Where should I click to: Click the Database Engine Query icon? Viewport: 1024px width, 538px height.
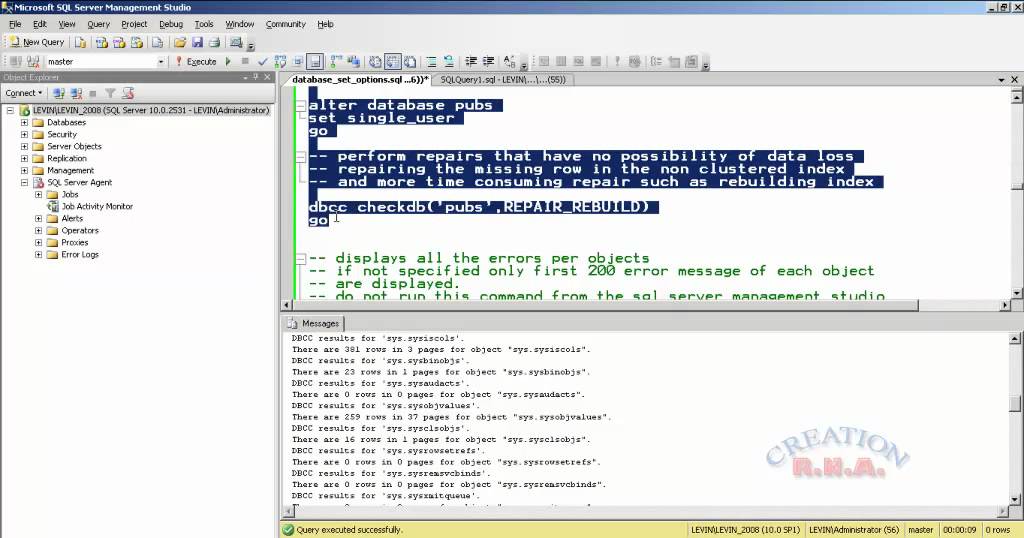[x=80, y=42]
